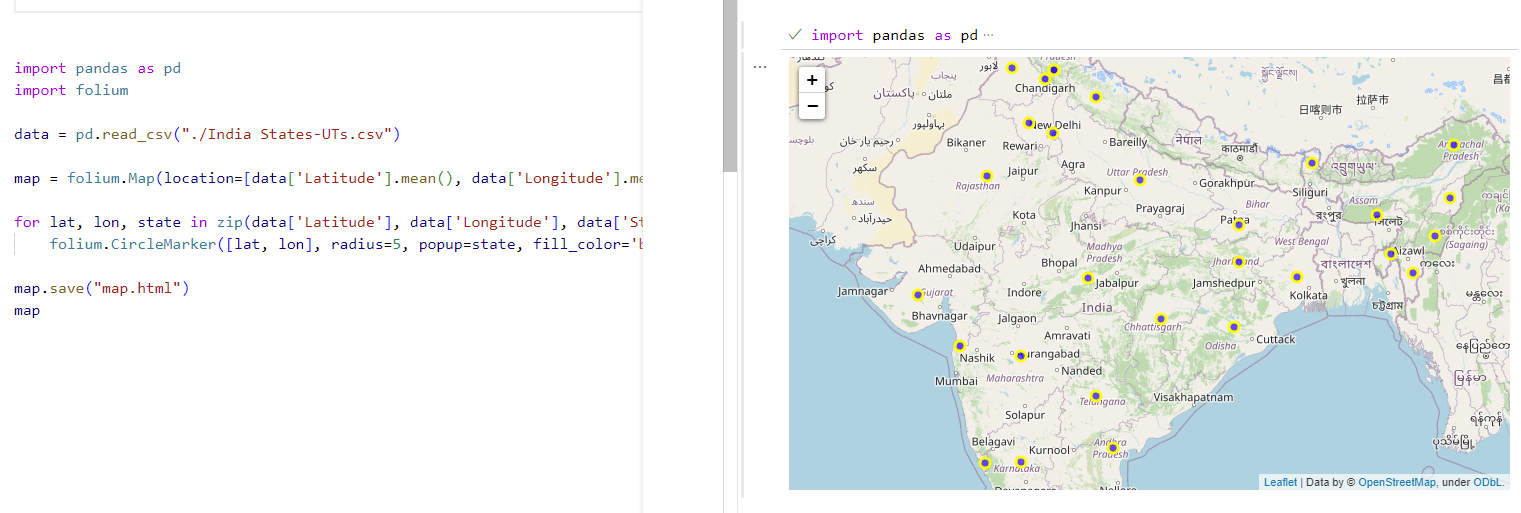
Task: Click the marker above Chhattisgarh label
Action: 1160,320
